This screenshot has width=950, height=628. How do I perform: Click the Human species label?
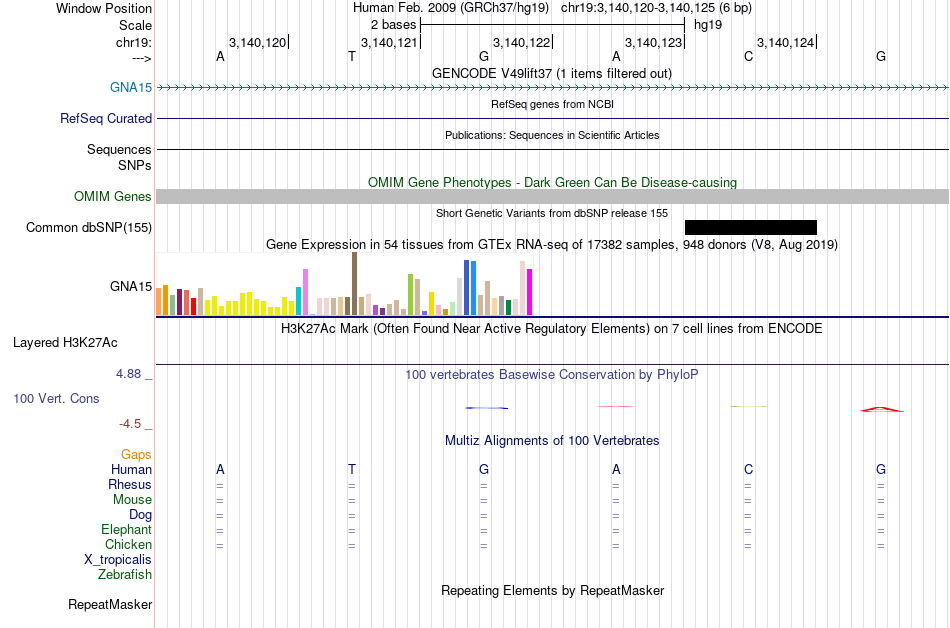(x=131, y=469)
